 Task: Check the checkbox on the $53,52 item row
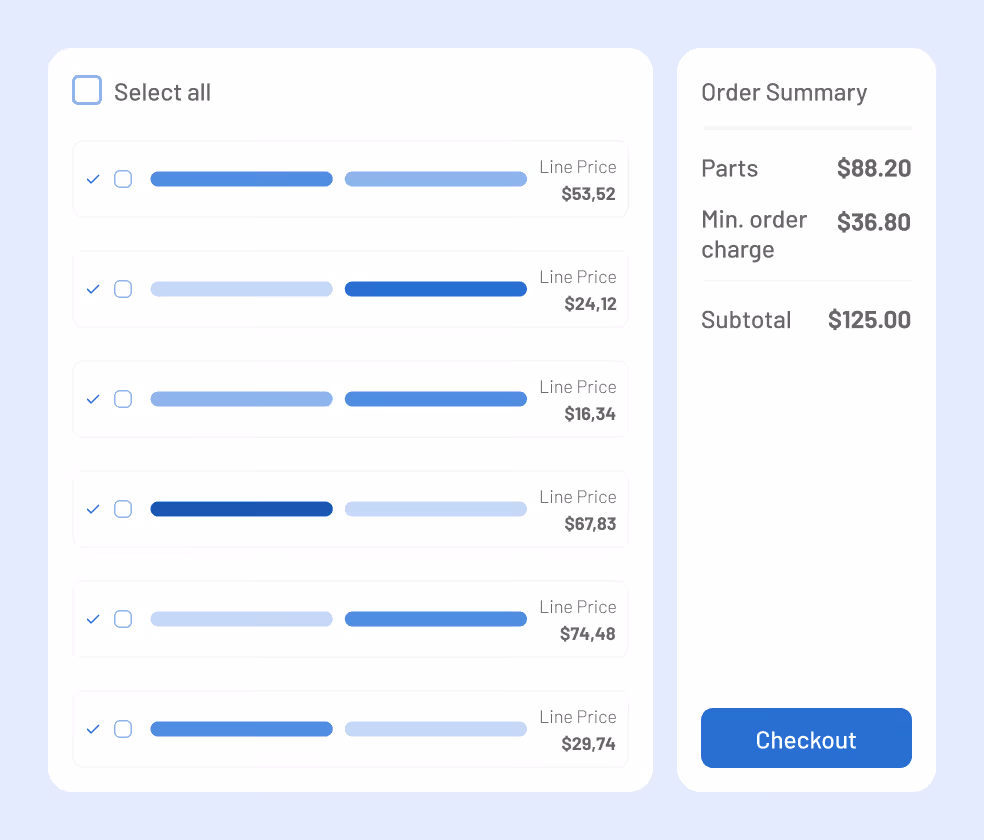[x=123, y=179]
